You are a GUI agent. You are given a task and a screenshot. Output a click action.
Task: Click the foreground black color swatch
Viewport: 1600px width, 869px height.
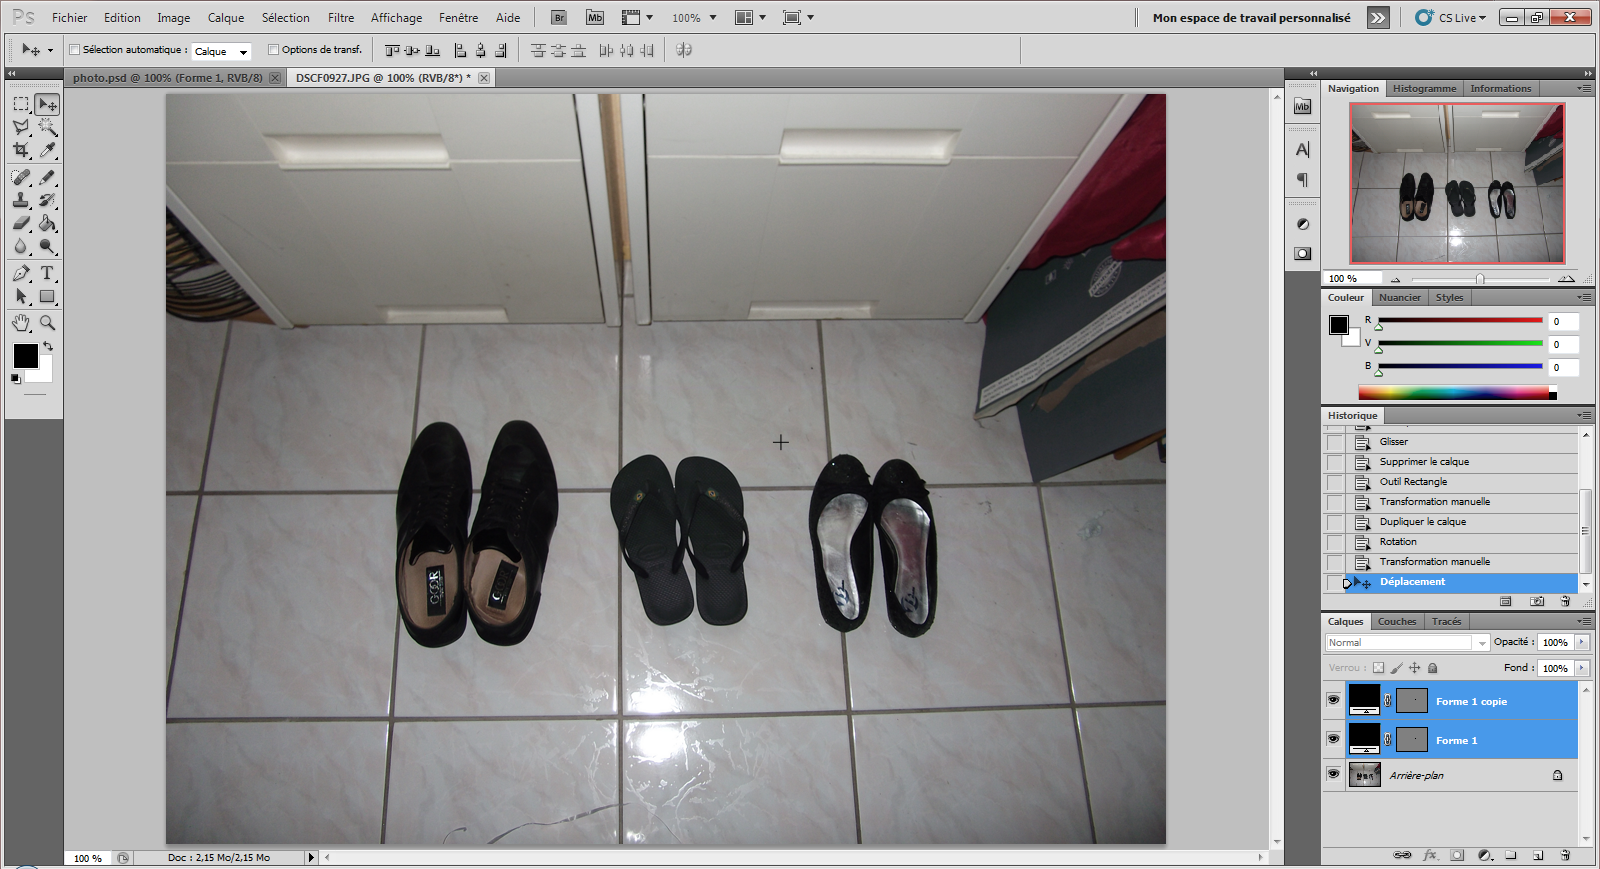(25, 356)
